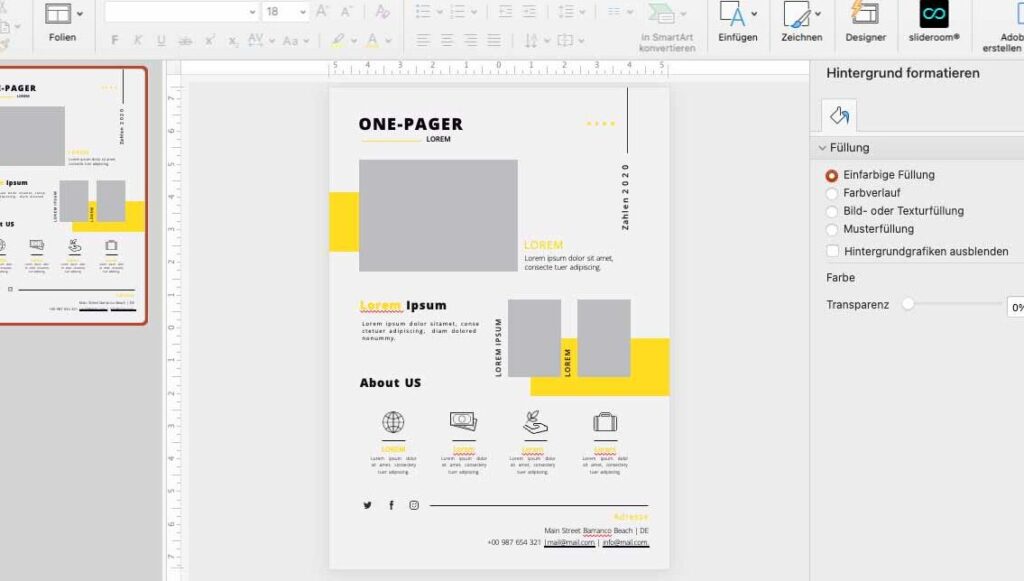Click the underline formatting button
The image size is (1024, 581).
(x=161, y=41)
